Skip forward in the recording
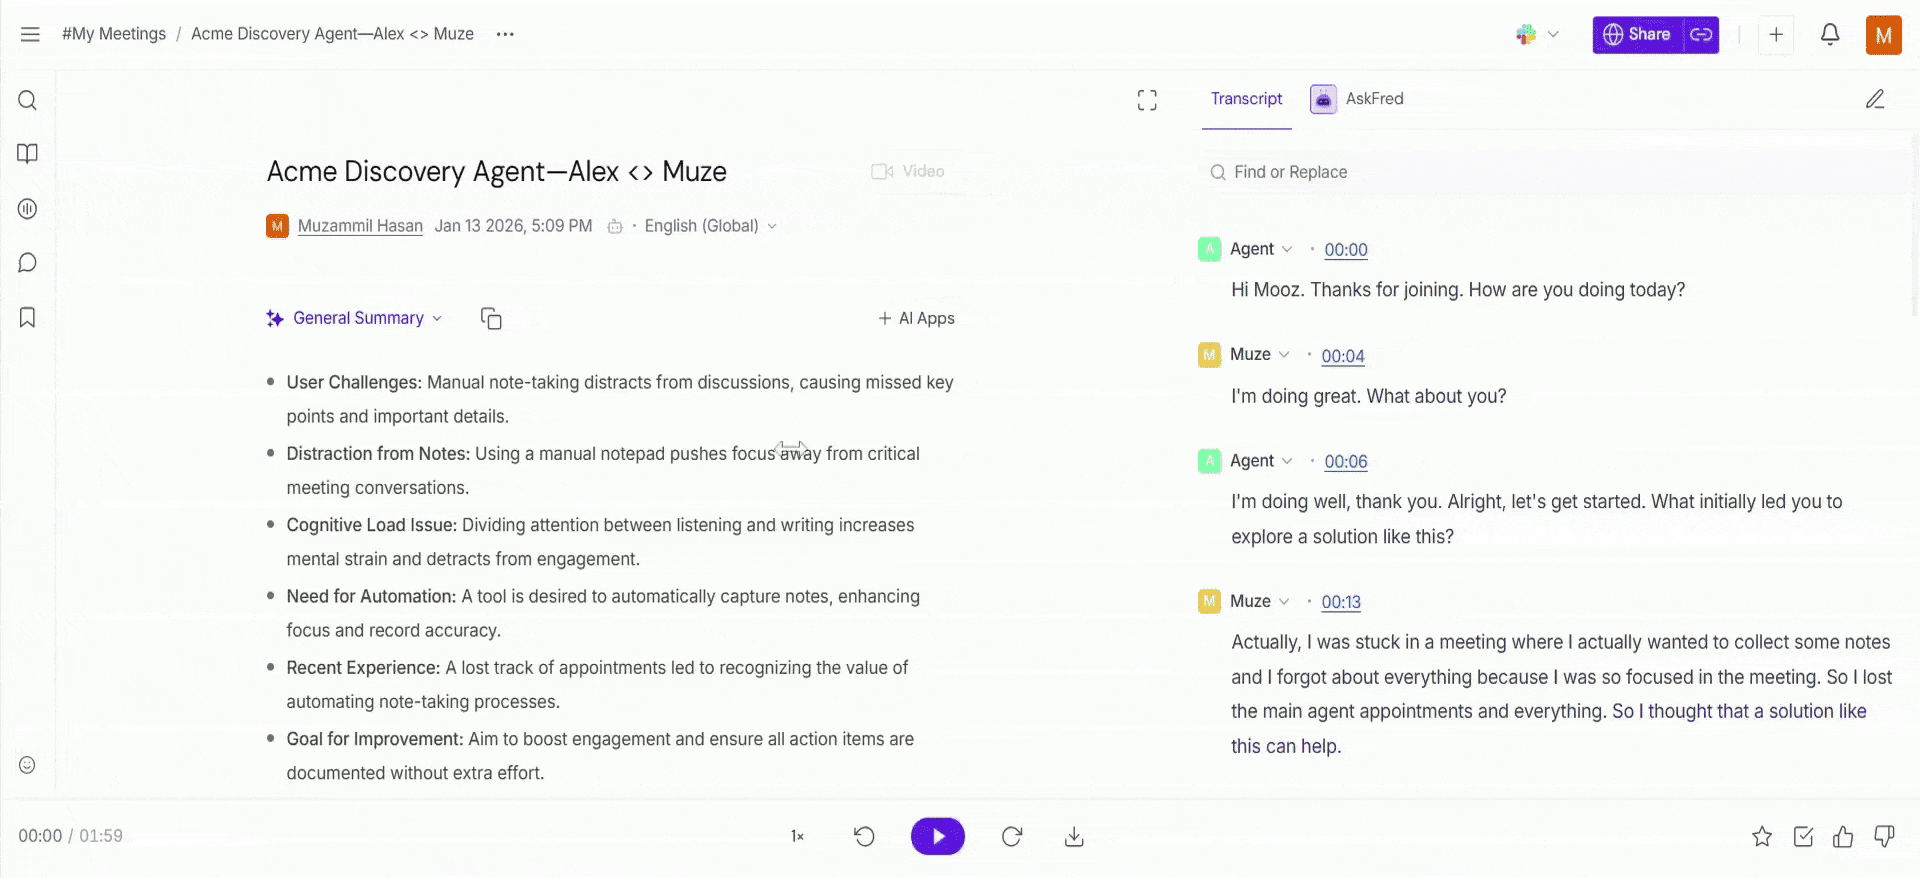 click(x=1012, y=837)
